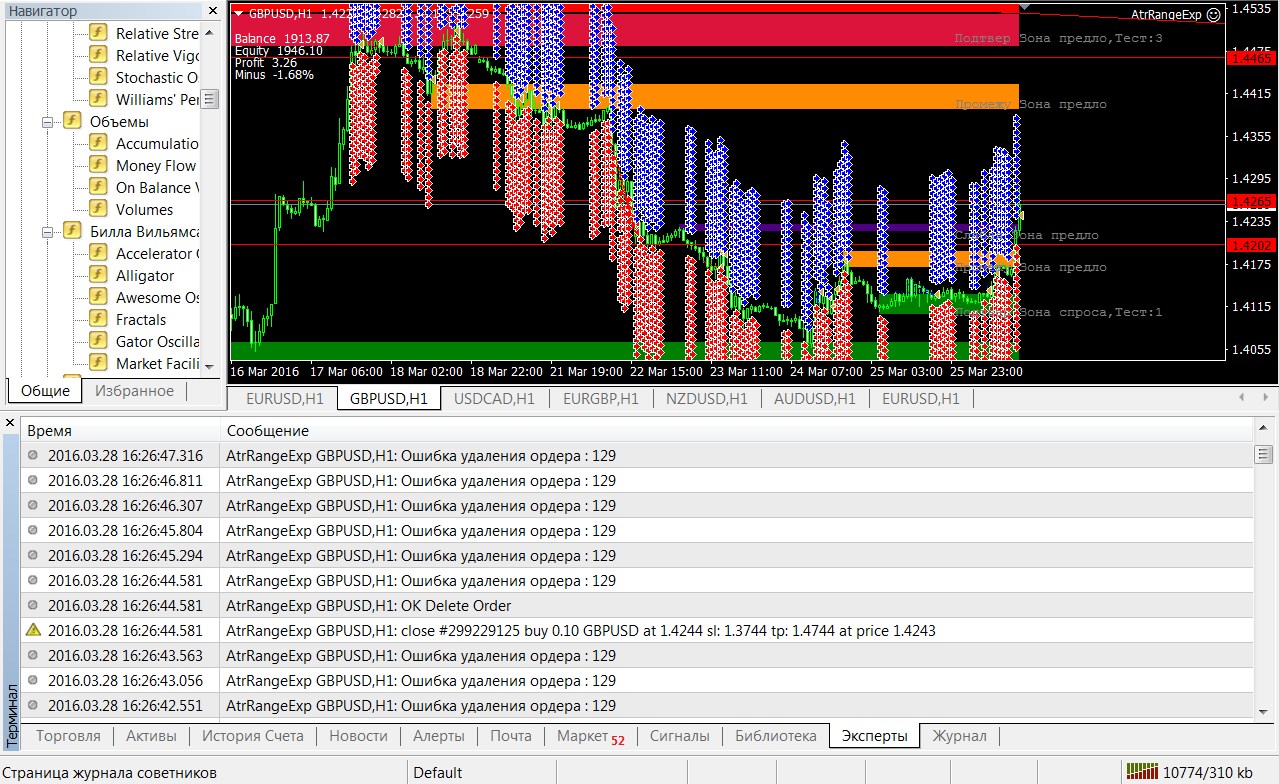Open the История Счета tab

tap(252, 736)
